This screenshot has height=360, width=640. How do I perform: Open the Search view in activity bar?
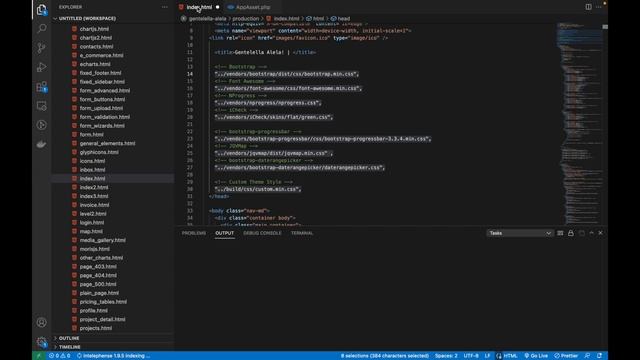(42, 29)
